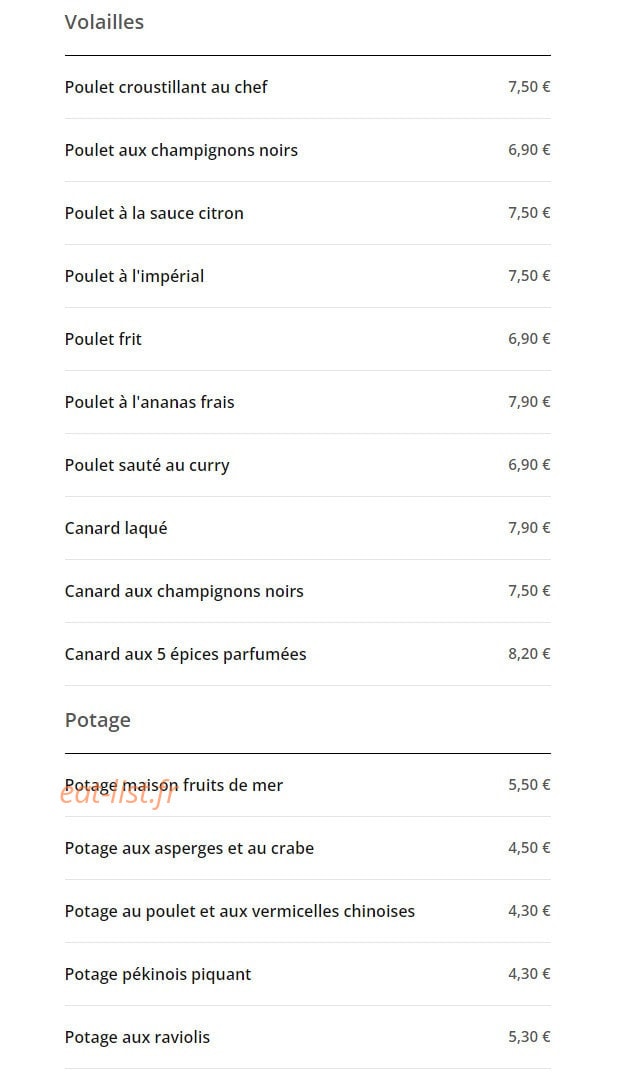
Task: Select Potage pékinois piquant
Action: 307,974
